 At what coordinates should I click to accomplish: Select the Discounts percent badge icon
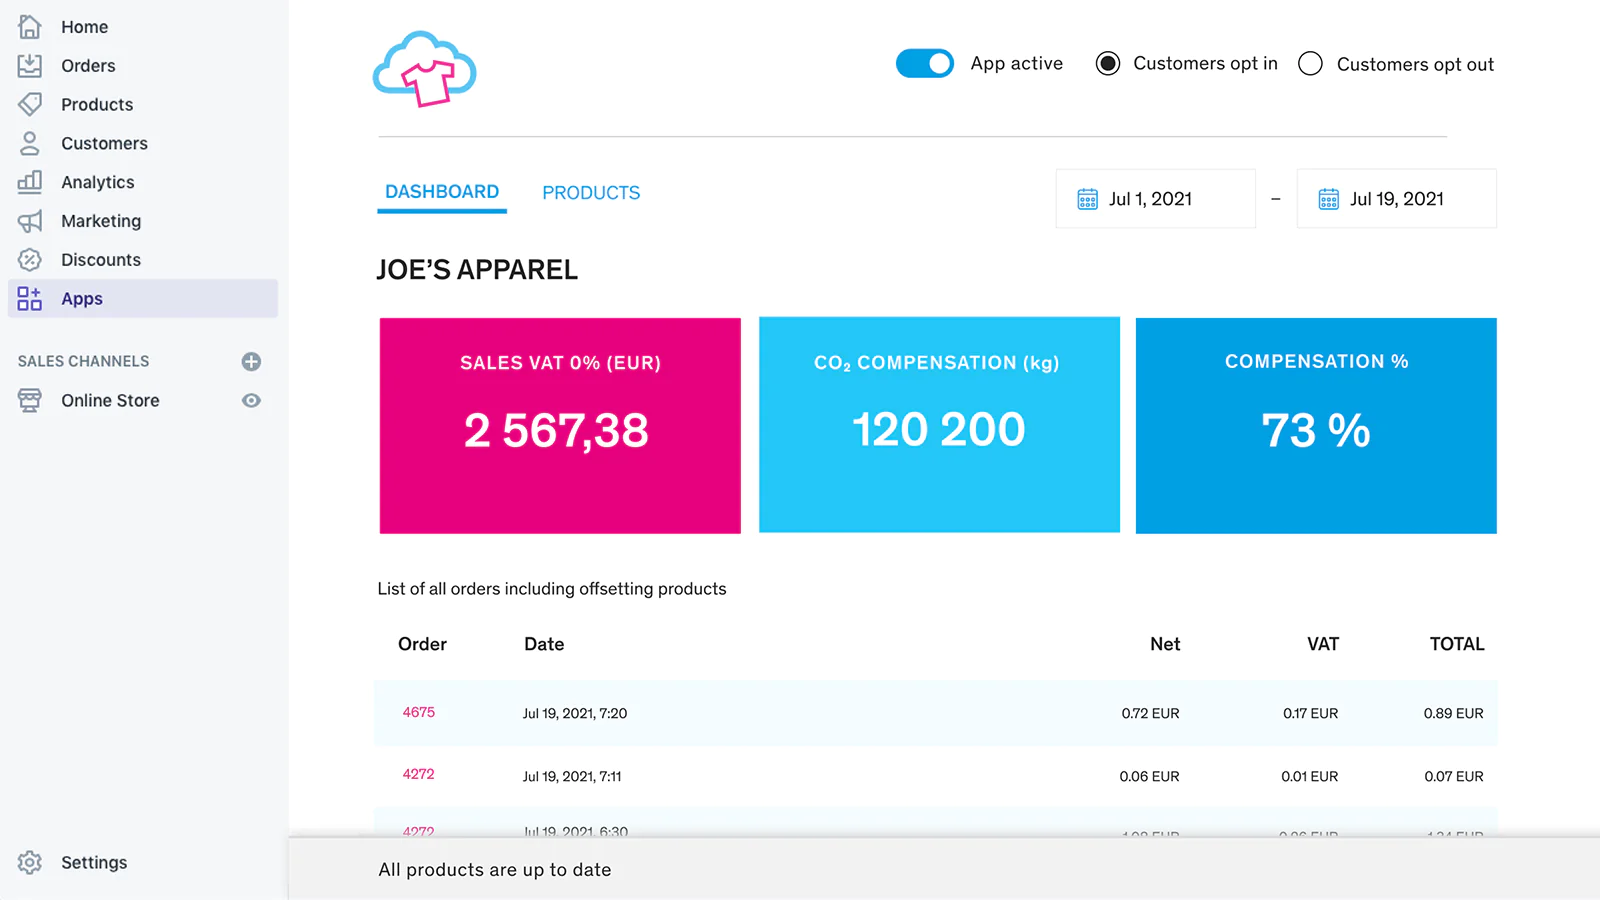[30, 260]
